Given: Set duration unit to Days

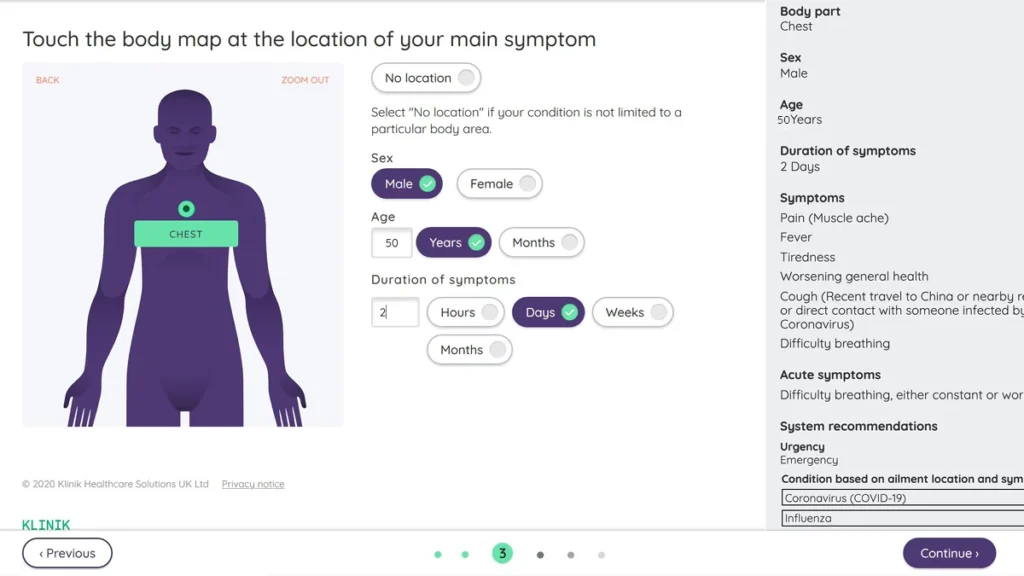Looking at the screenshot, I should coord(548,313).
